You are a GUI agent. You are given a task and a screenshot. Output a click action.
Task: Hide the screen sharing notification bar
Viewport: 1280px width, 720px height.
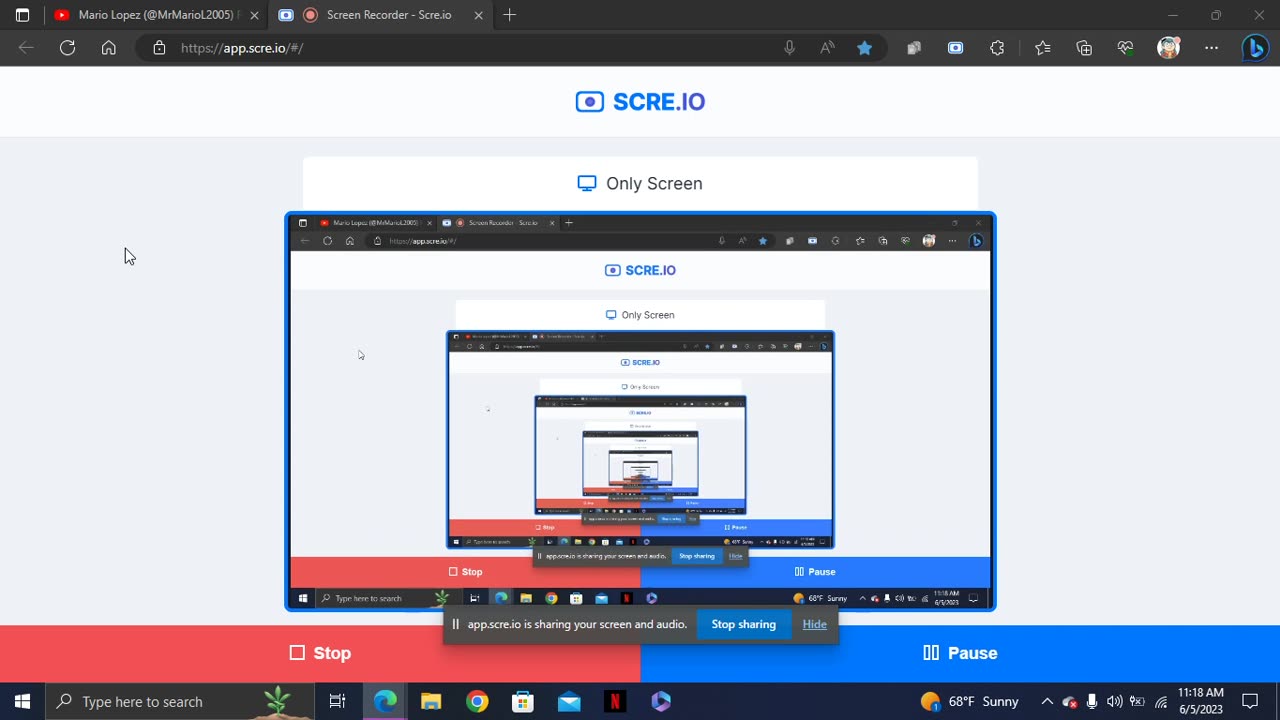point(814,624)
